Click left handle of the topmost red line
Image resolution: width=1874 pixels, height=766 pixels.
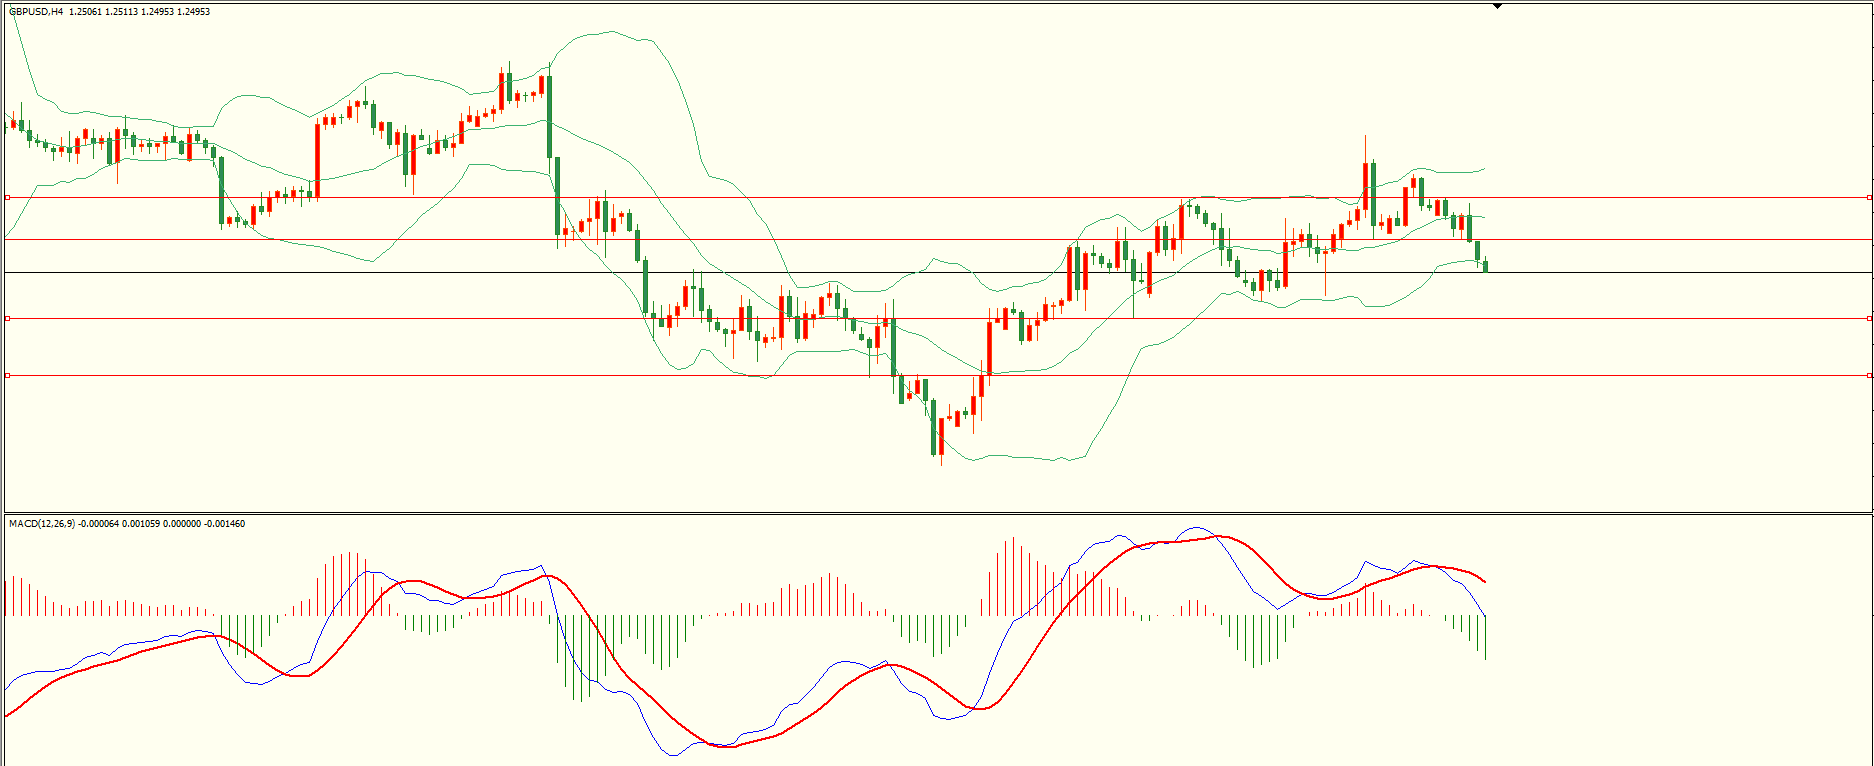click(8, 198)
